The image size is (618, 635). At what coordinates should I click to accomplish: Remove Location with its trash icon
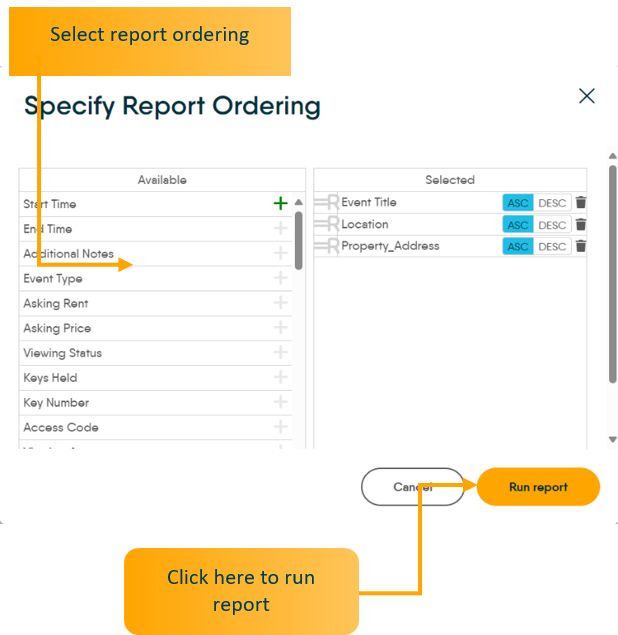581,225
